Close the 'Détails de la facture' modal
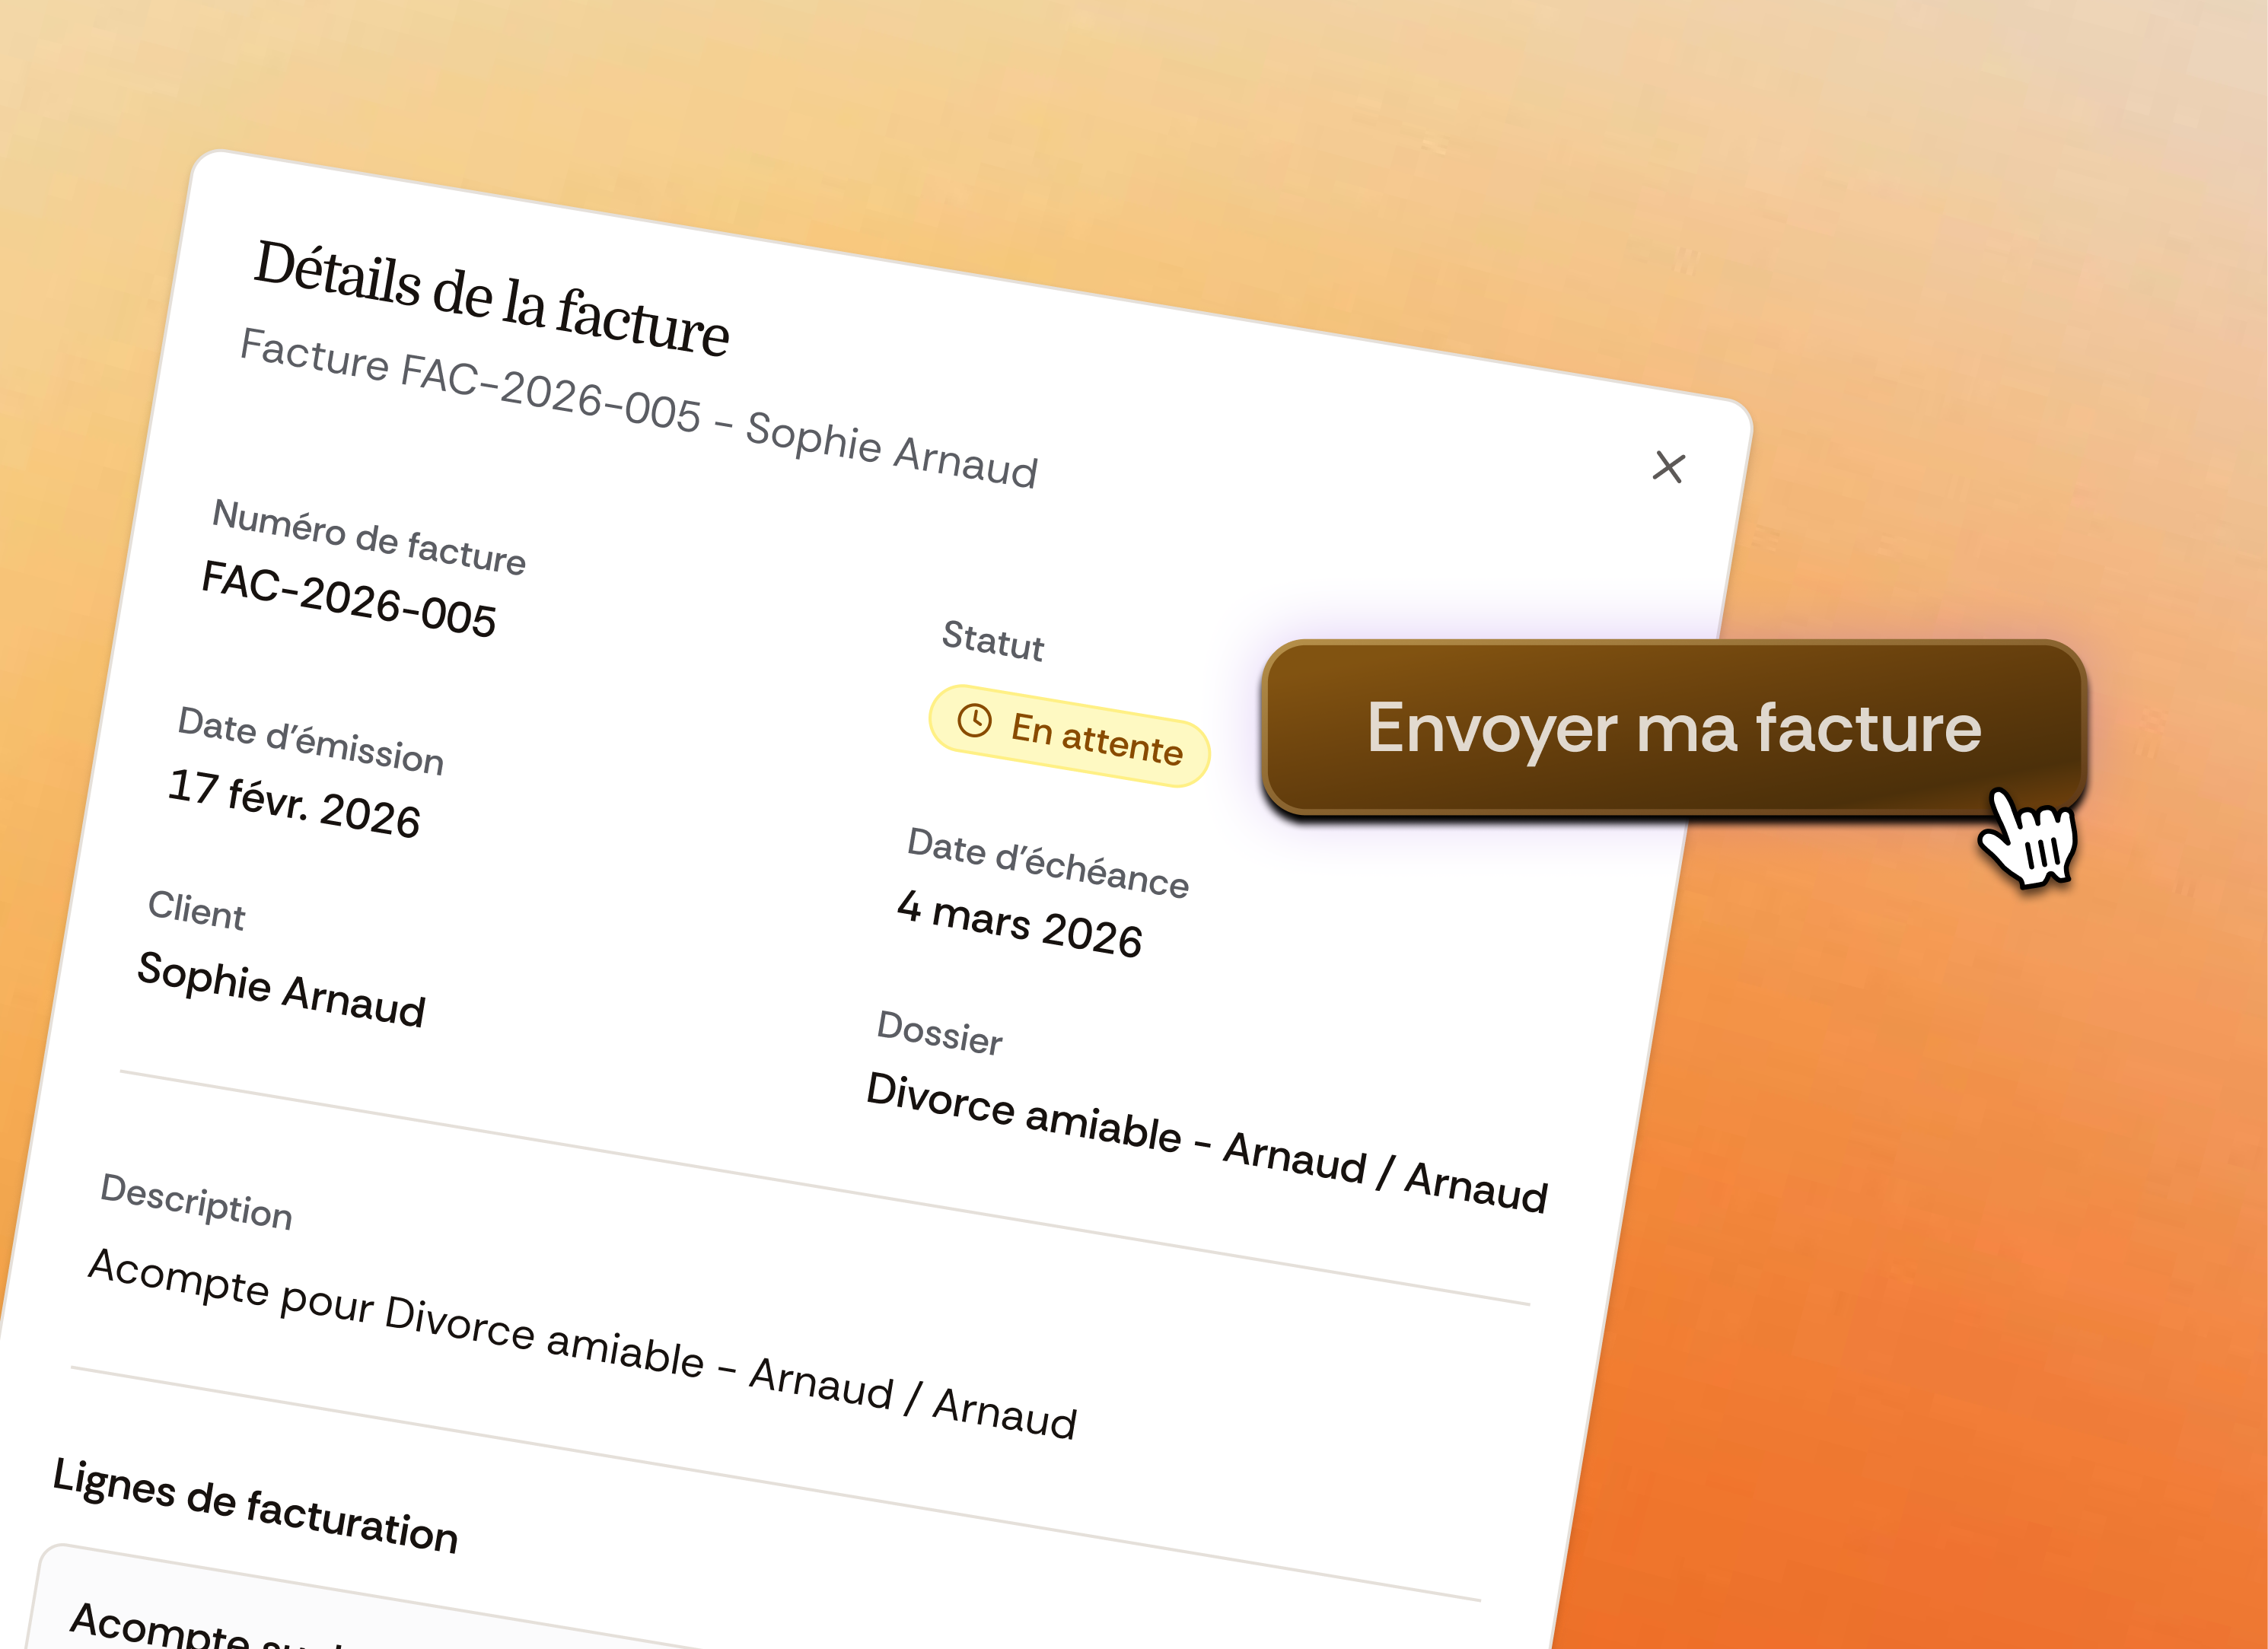 [1669, 468]
